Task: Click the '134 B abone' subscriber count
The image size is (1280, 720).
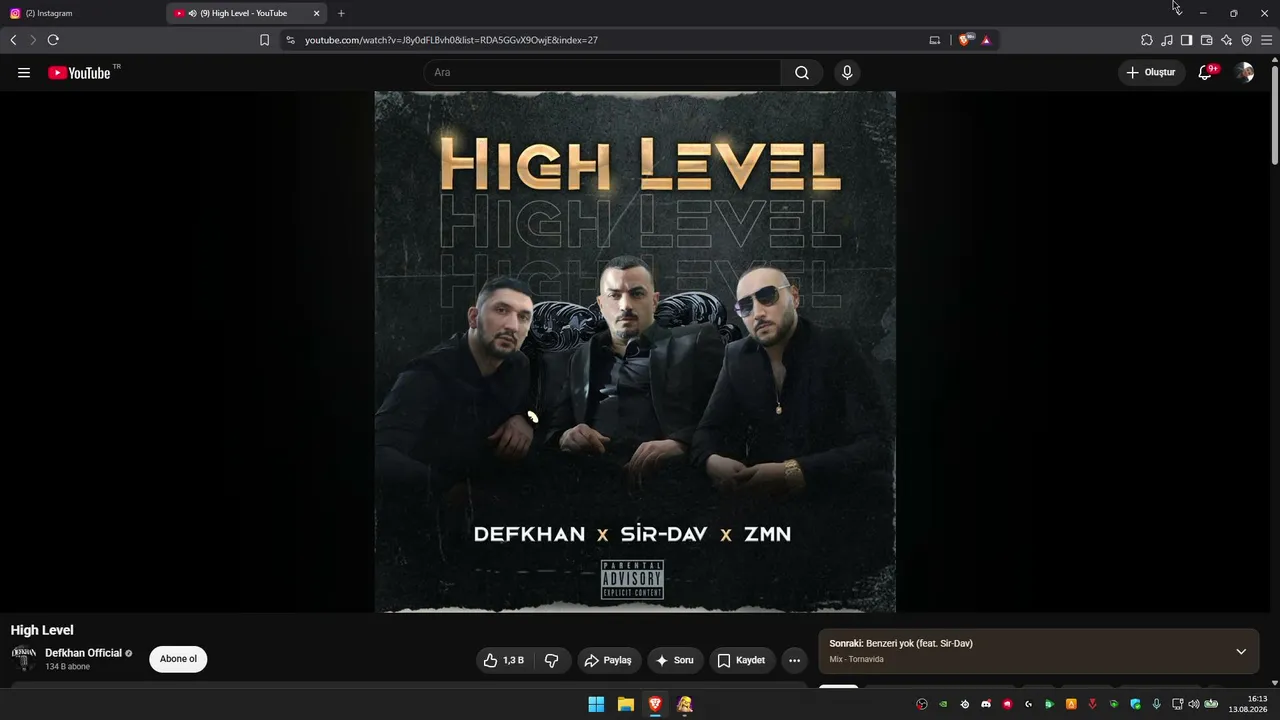Action: (67, 667)
